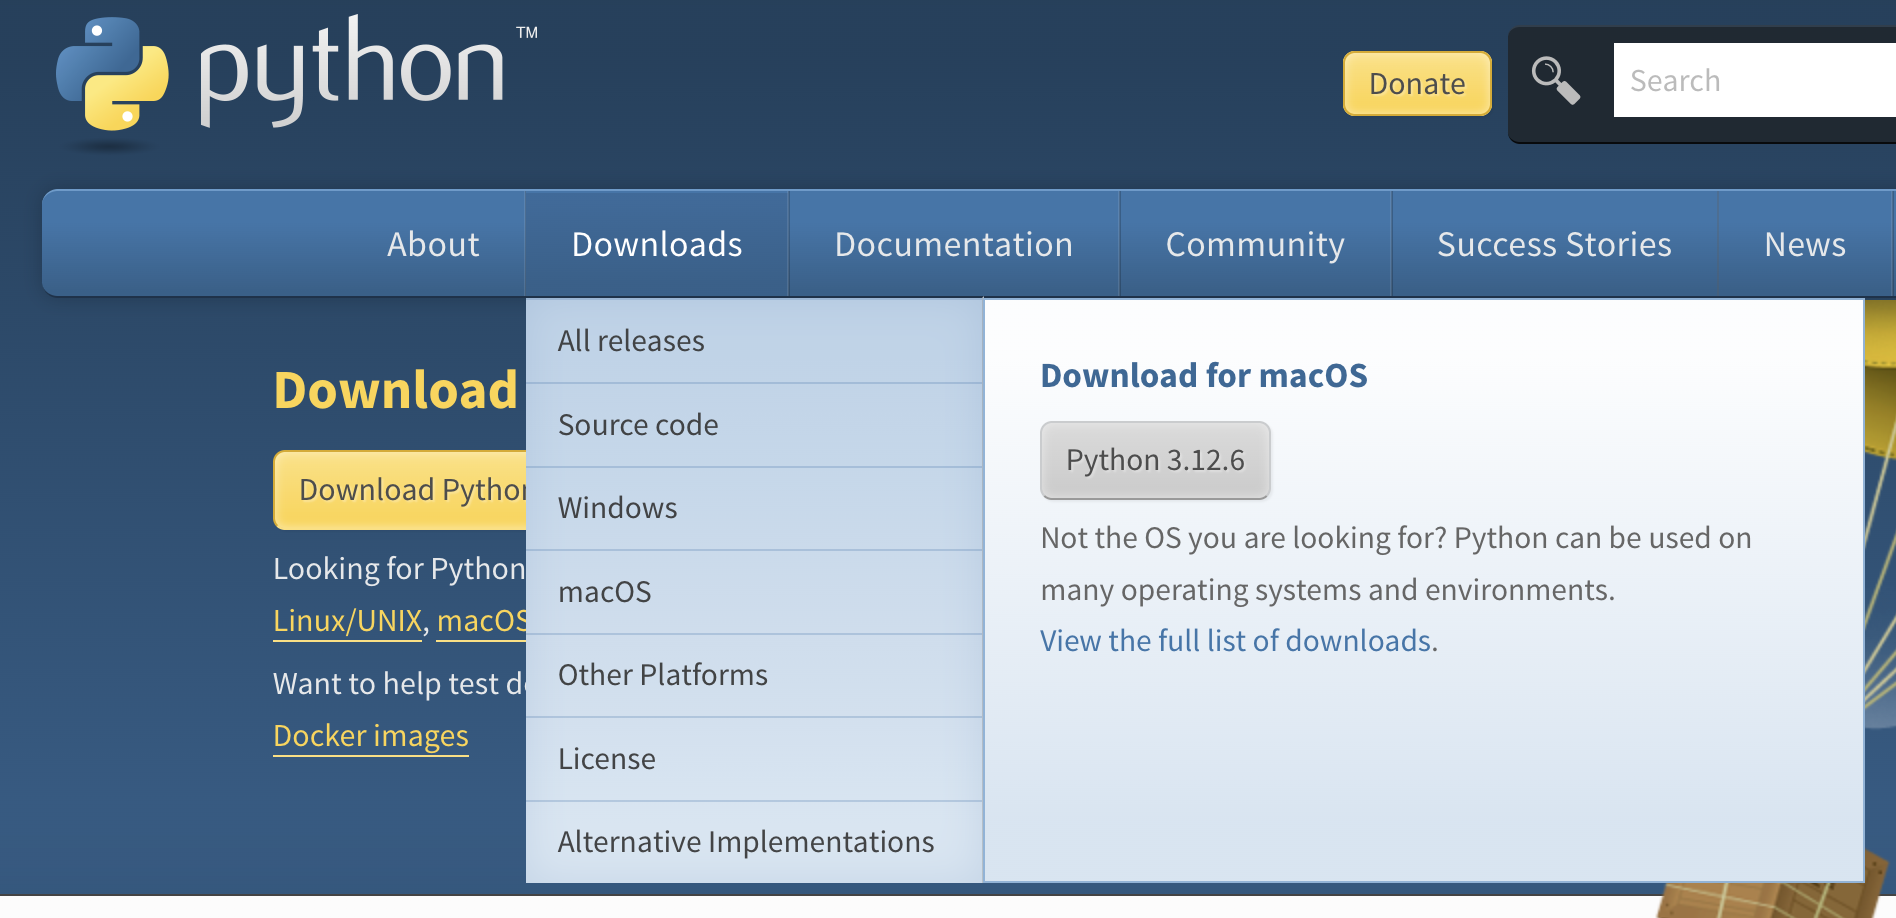Focus the Search input field
Viewport: 1896px width, 918px height.
[x=1755, y=80]
